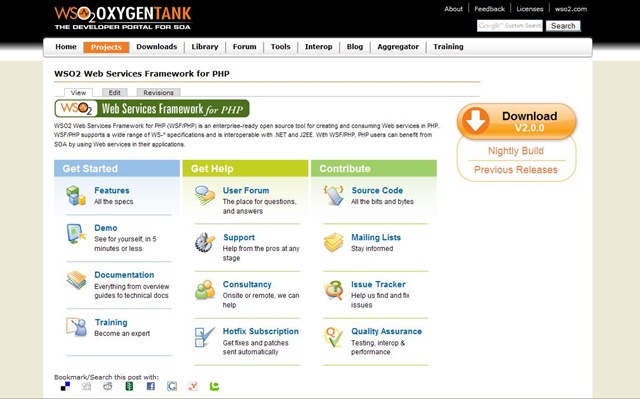Open the Features link
640x399 pixels.
tap(112, 190)
